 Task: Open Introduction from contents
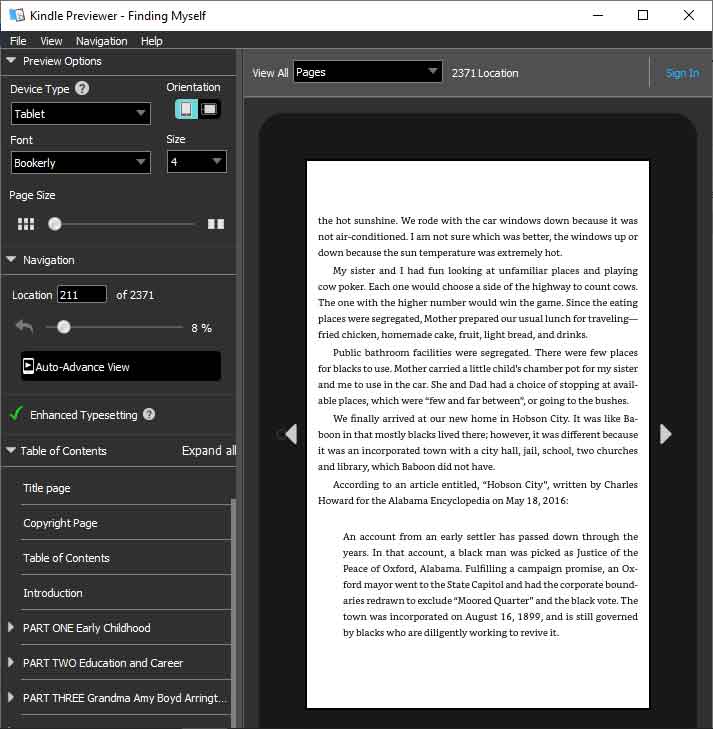coord(53,593)
